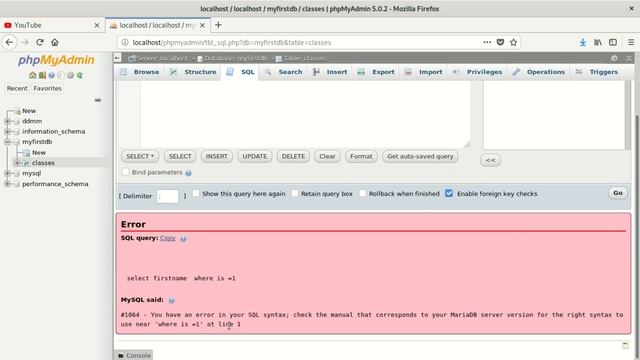Click Clear button for query box
Viewport: 640px width, 360px height.
[x=327, y=157]
